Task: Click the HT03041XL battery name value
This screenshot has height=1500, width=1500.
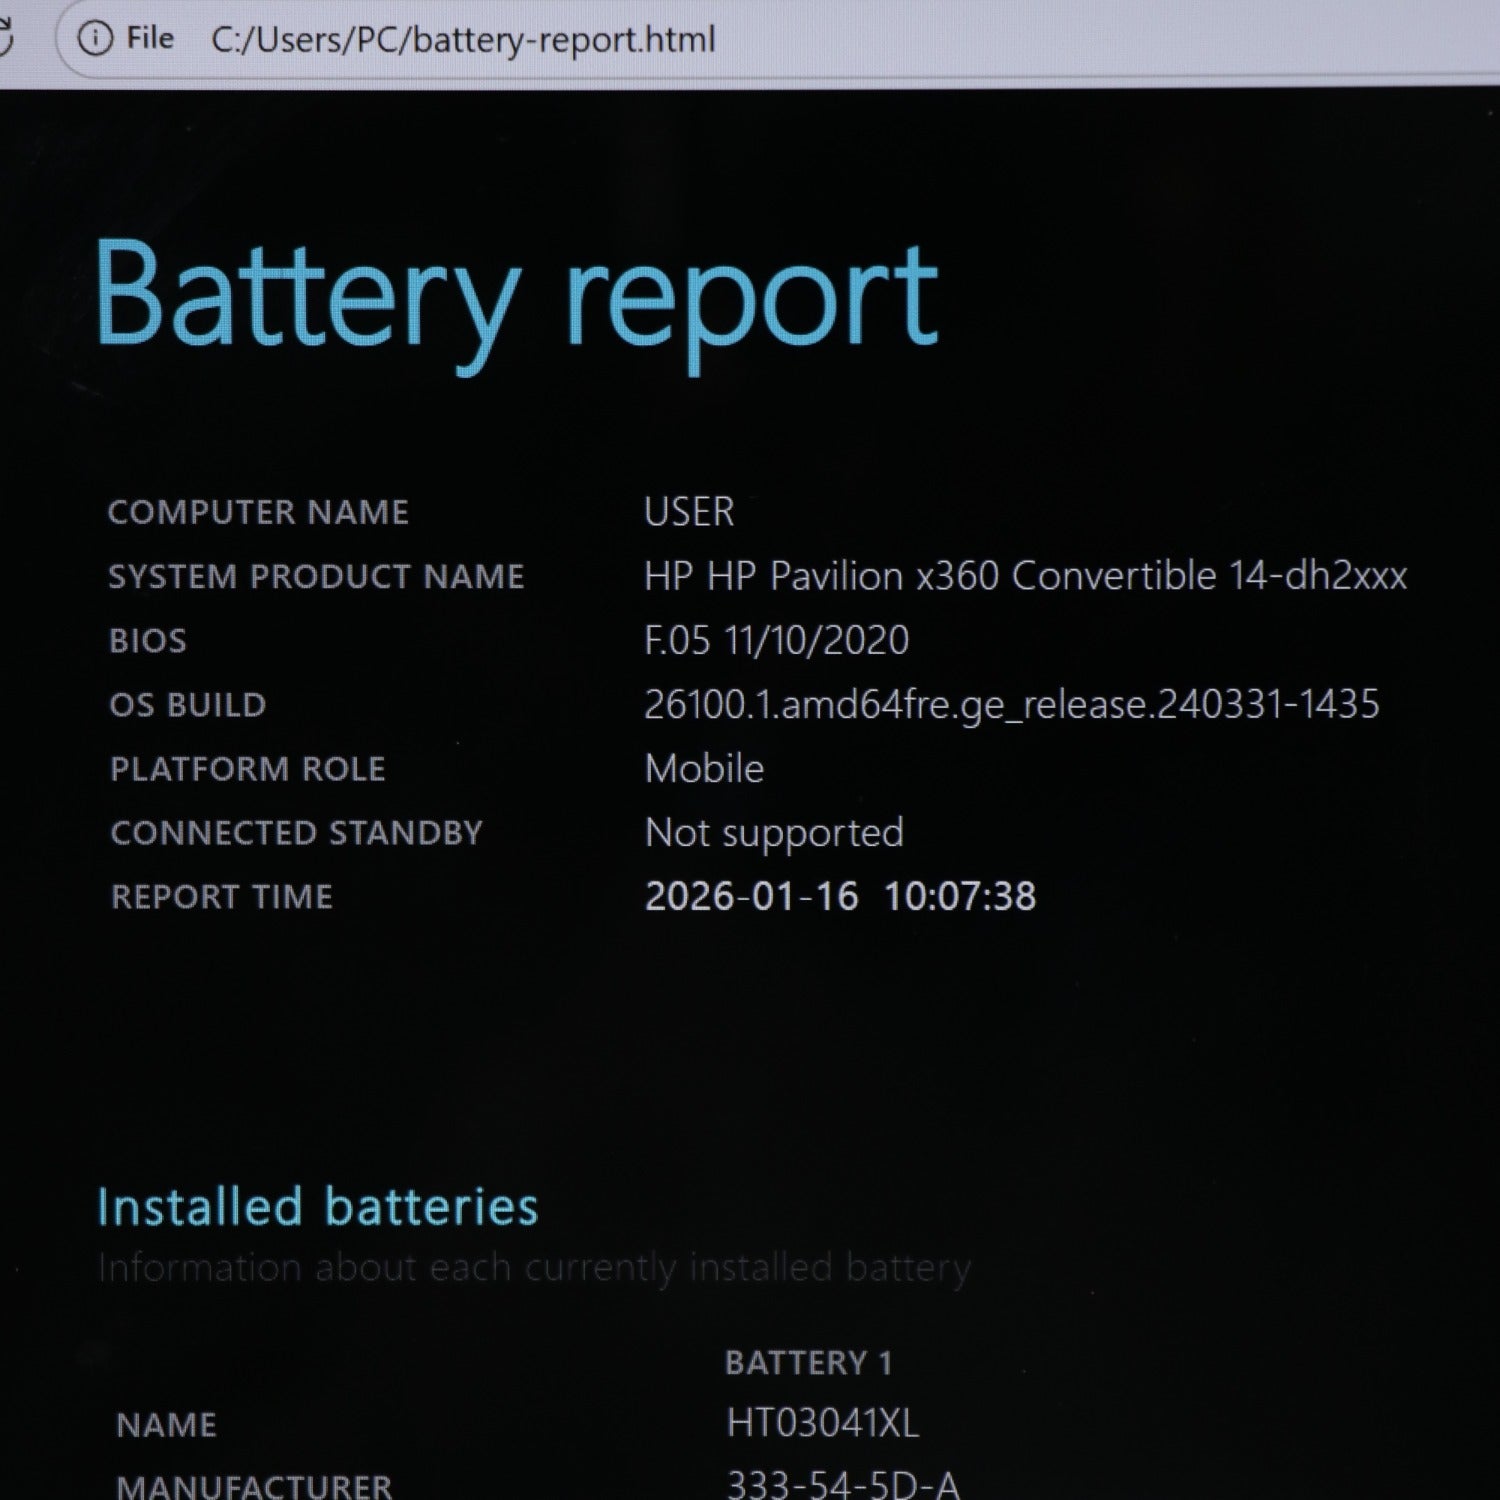Action: coord(822,1423)
